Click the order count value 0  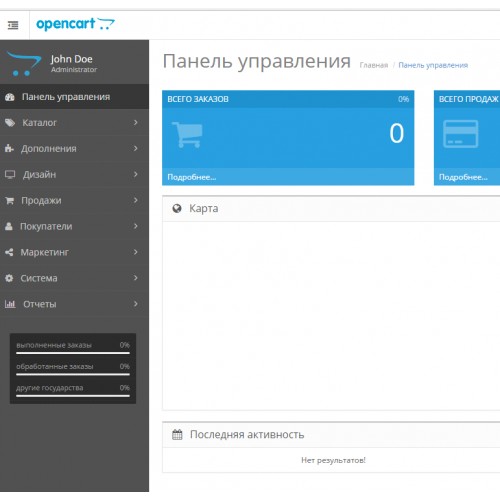click(397, 133)
